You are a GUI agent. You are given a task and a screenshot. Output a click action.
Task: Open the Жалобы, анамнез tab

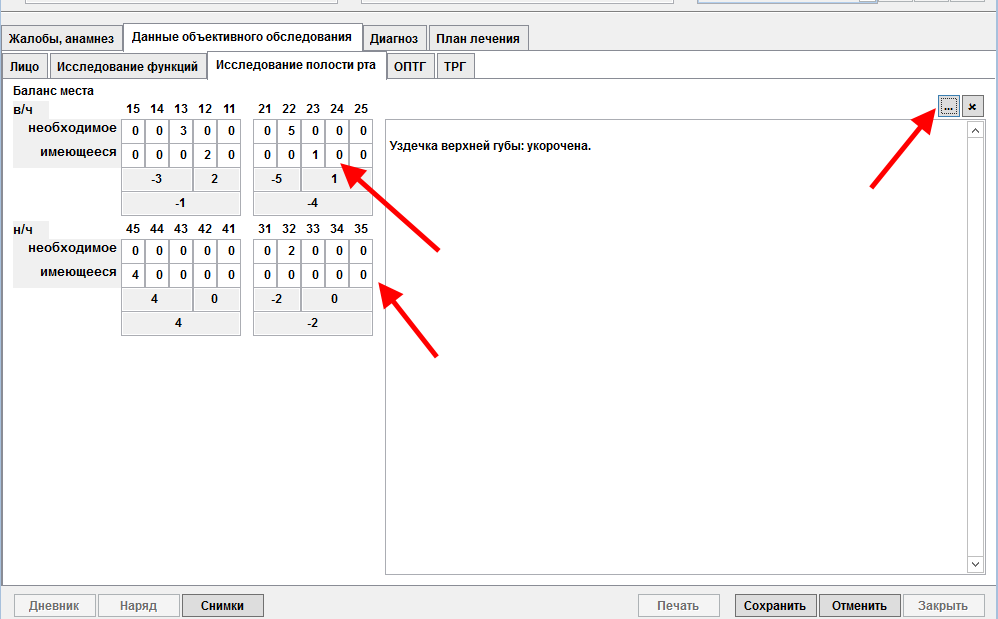tap(62, 39)
